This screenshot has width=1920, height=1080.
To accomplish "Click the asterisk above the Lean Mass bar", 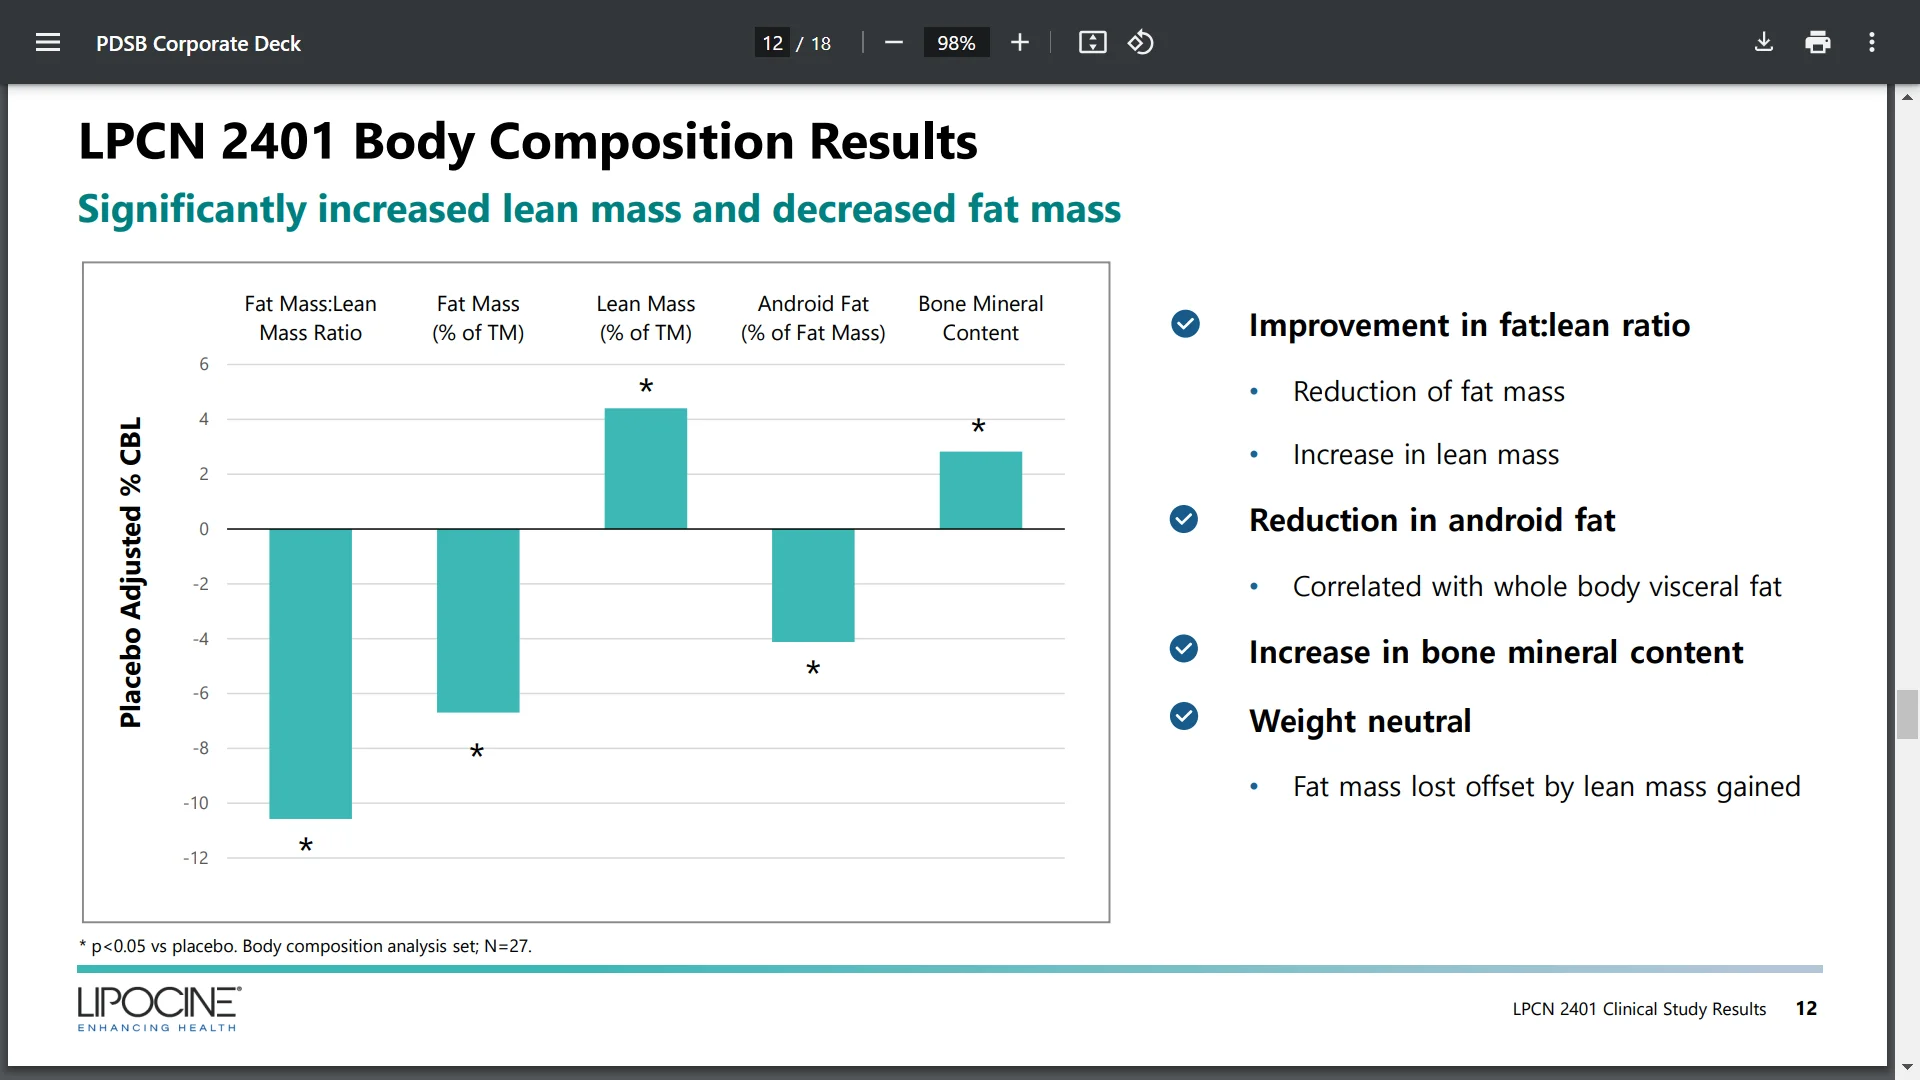I will pos(646,386).
